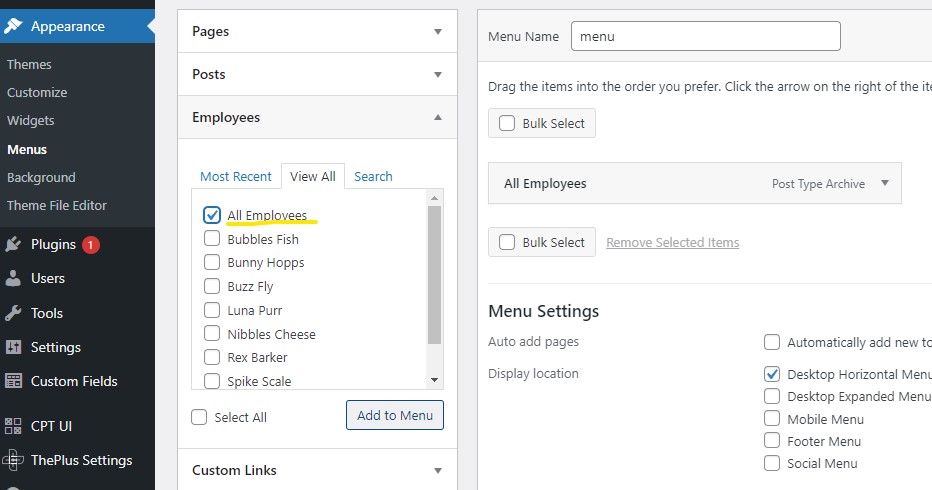Click the Users person icon
932x490 pixels.
(x=13, y=278)
